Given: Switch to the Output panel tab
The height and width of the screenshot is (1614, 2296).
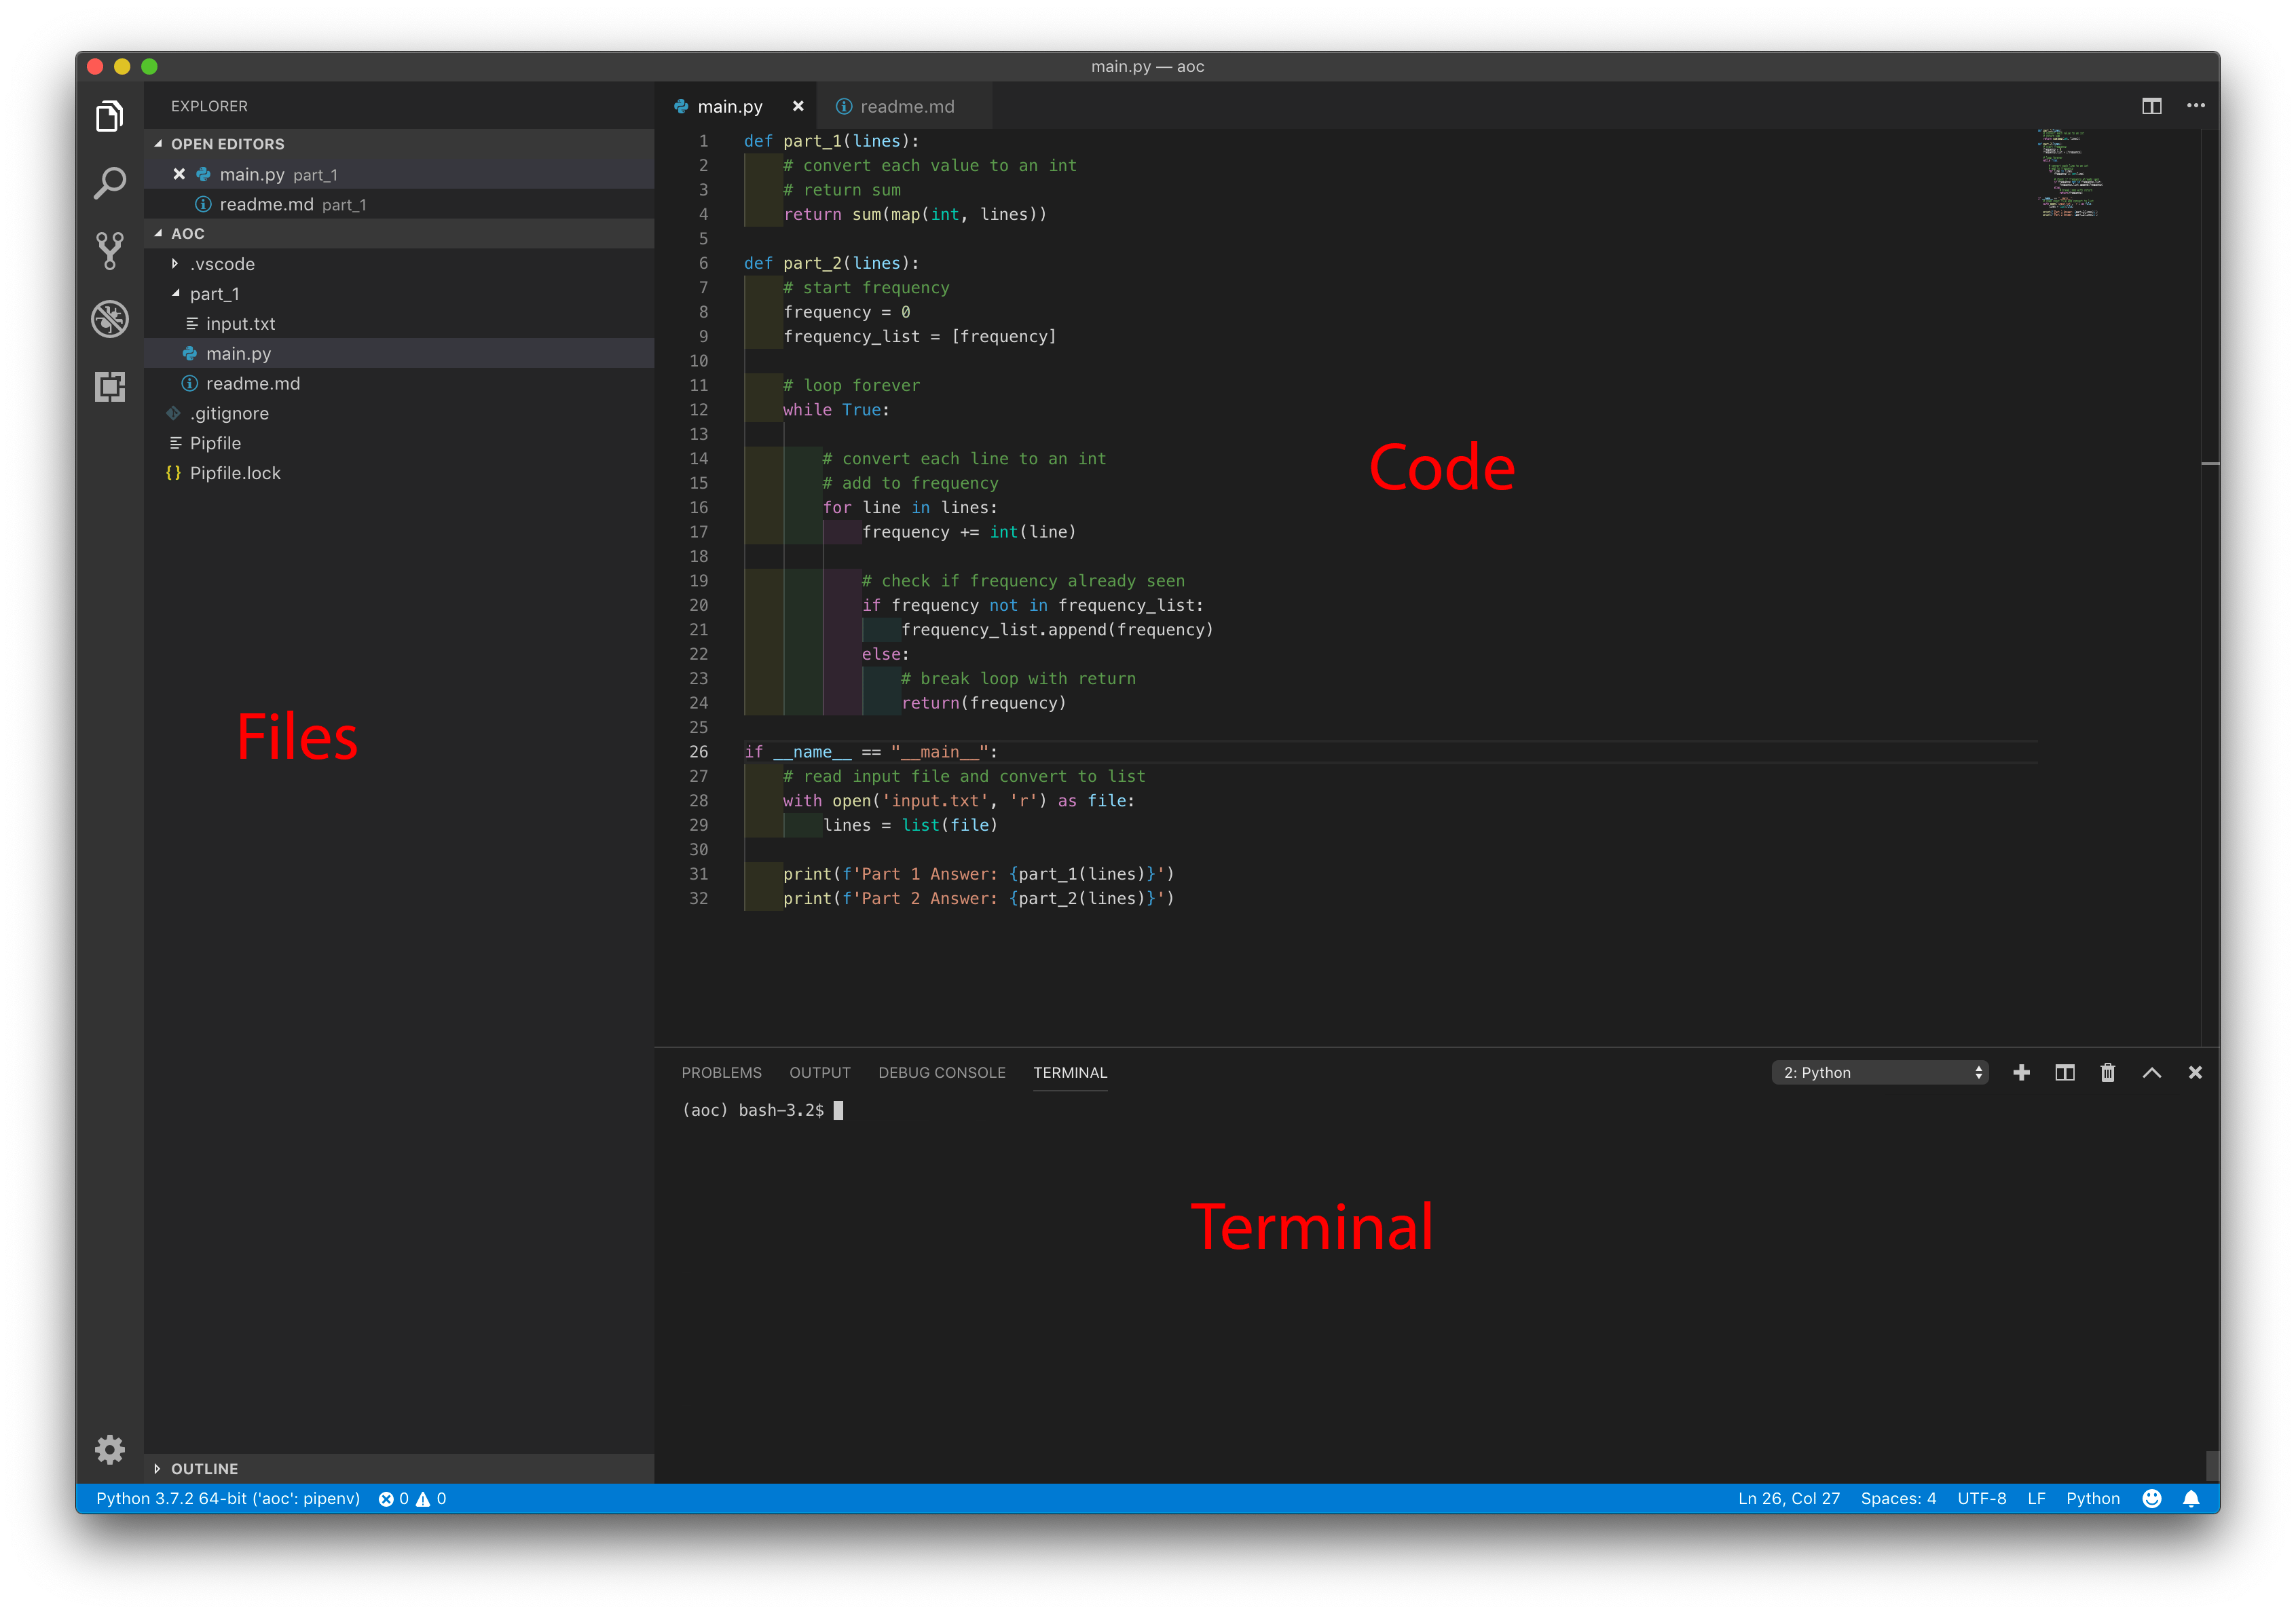Looking at the screenshot, I should 819,1072.
